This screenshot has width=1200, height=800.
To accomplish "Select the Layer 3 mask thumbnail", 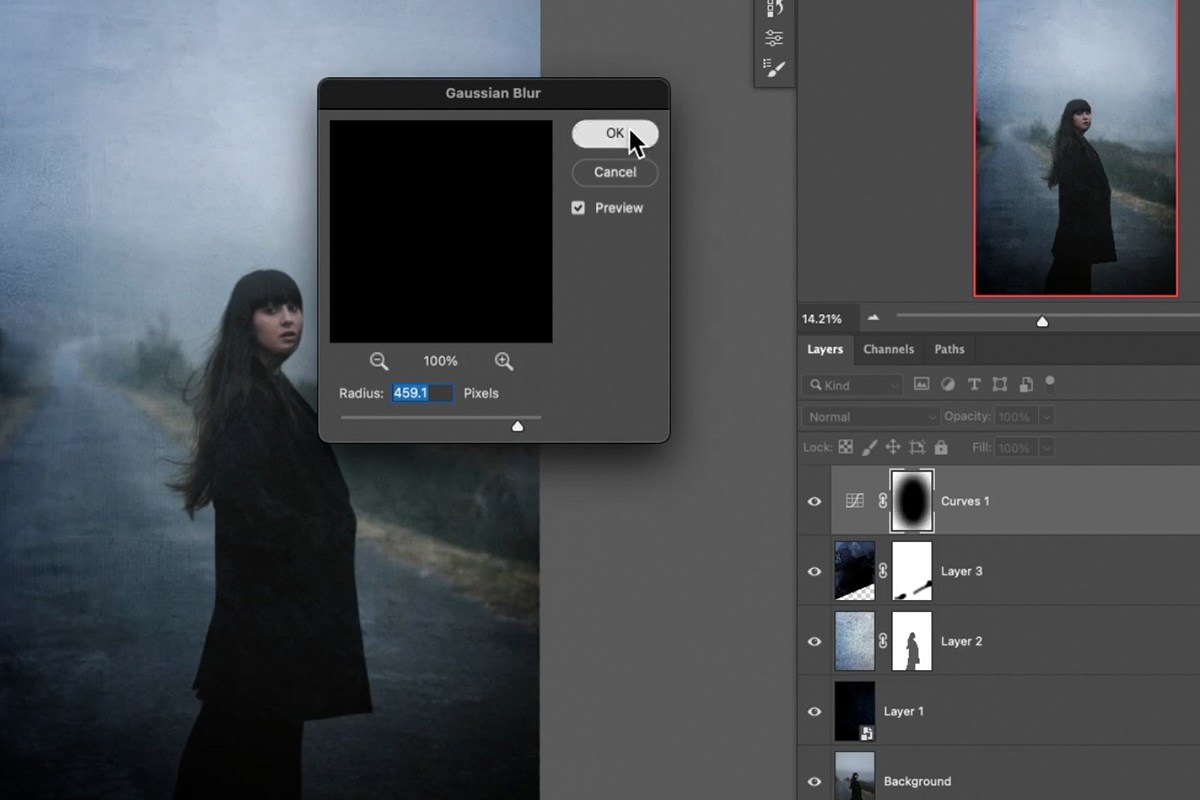I will 912,571.
